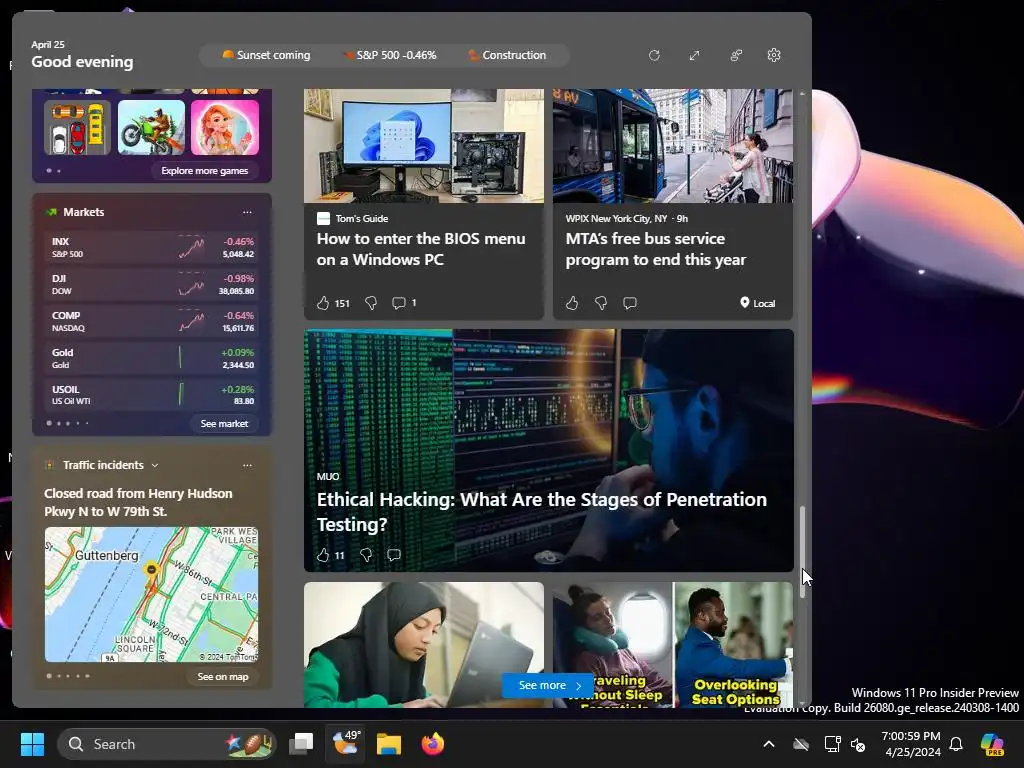Screen dimensions: 1024x768
Task: Comment on MTA free bus article
Action: point(630,303)
